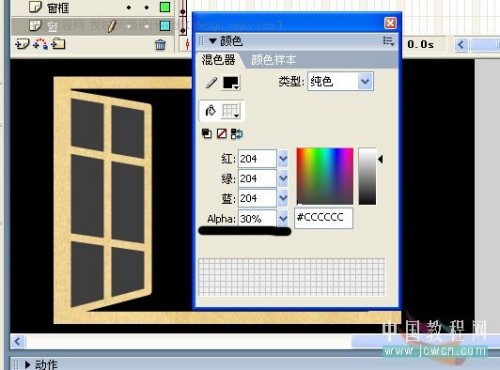
Task: Open the Alpha value slider arrow
Action: click(283, 218)
